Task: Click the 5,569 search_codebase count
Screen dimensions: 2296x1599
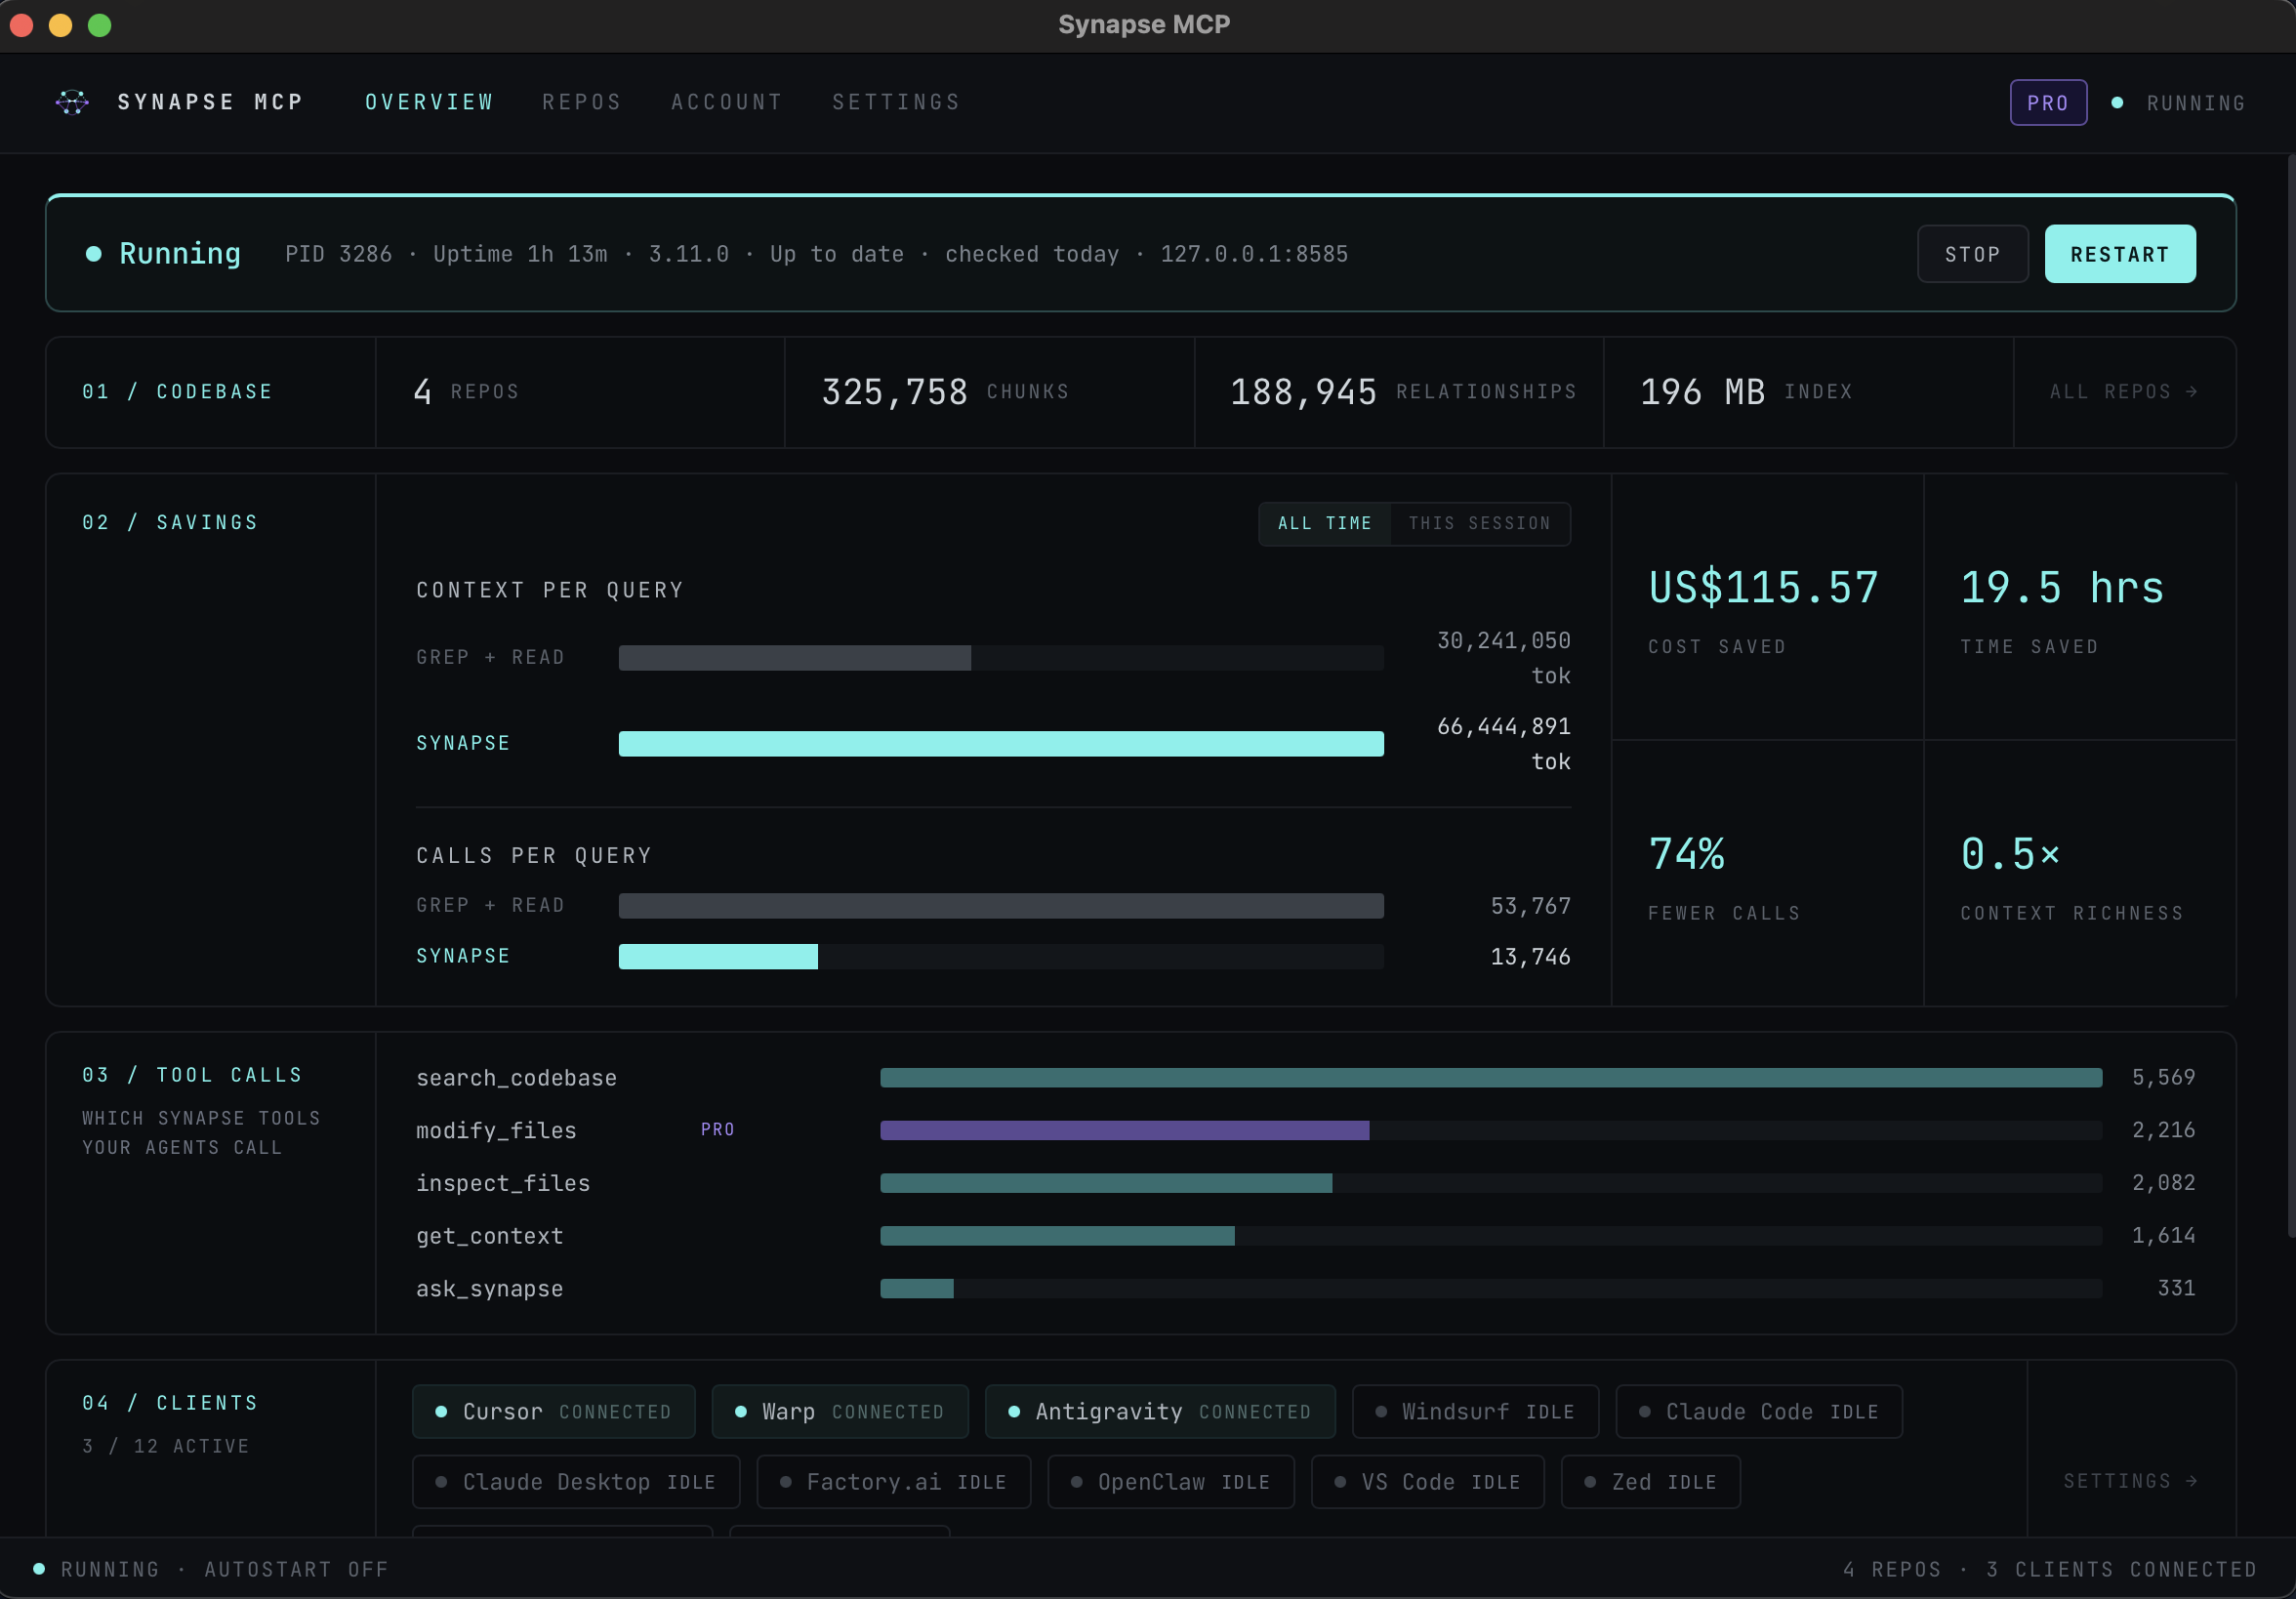Action: (2163, 1077)
